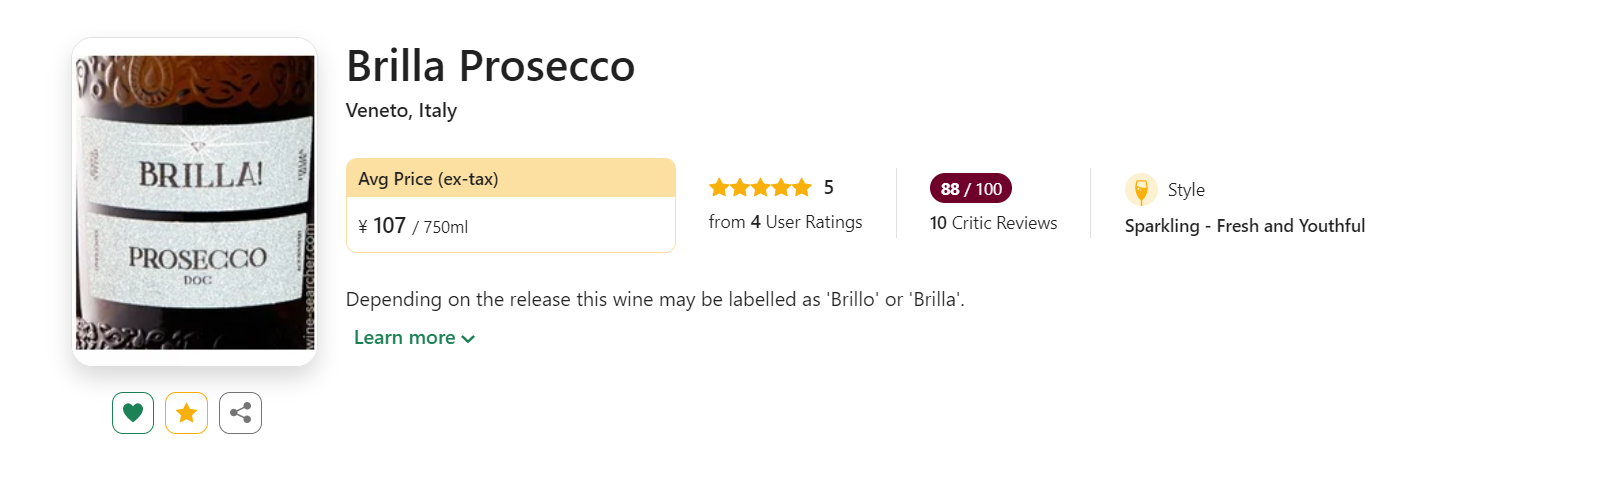The height and width of the screenshot is (492, 1607).
Task: Open the Veneto, Italy region link
Action: pos(401,111)
